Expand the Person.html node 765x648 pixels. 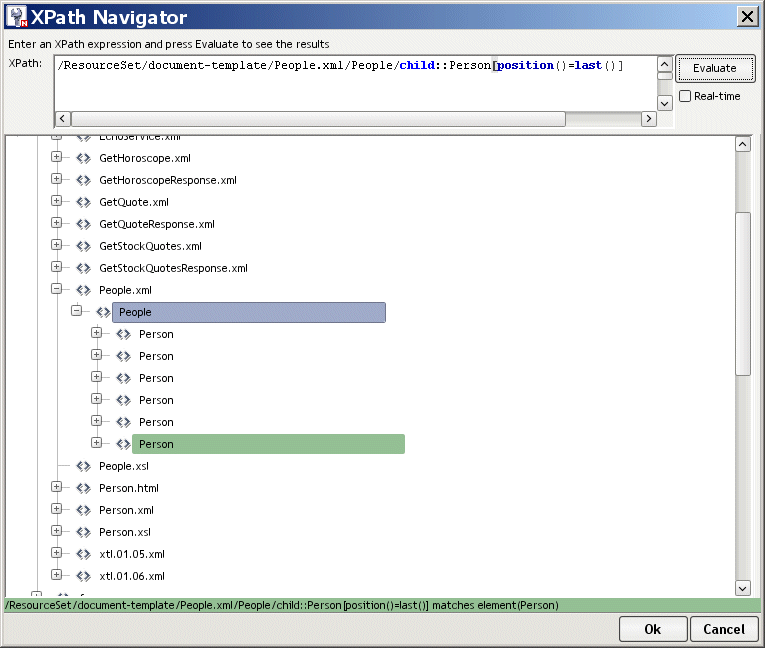57,486
